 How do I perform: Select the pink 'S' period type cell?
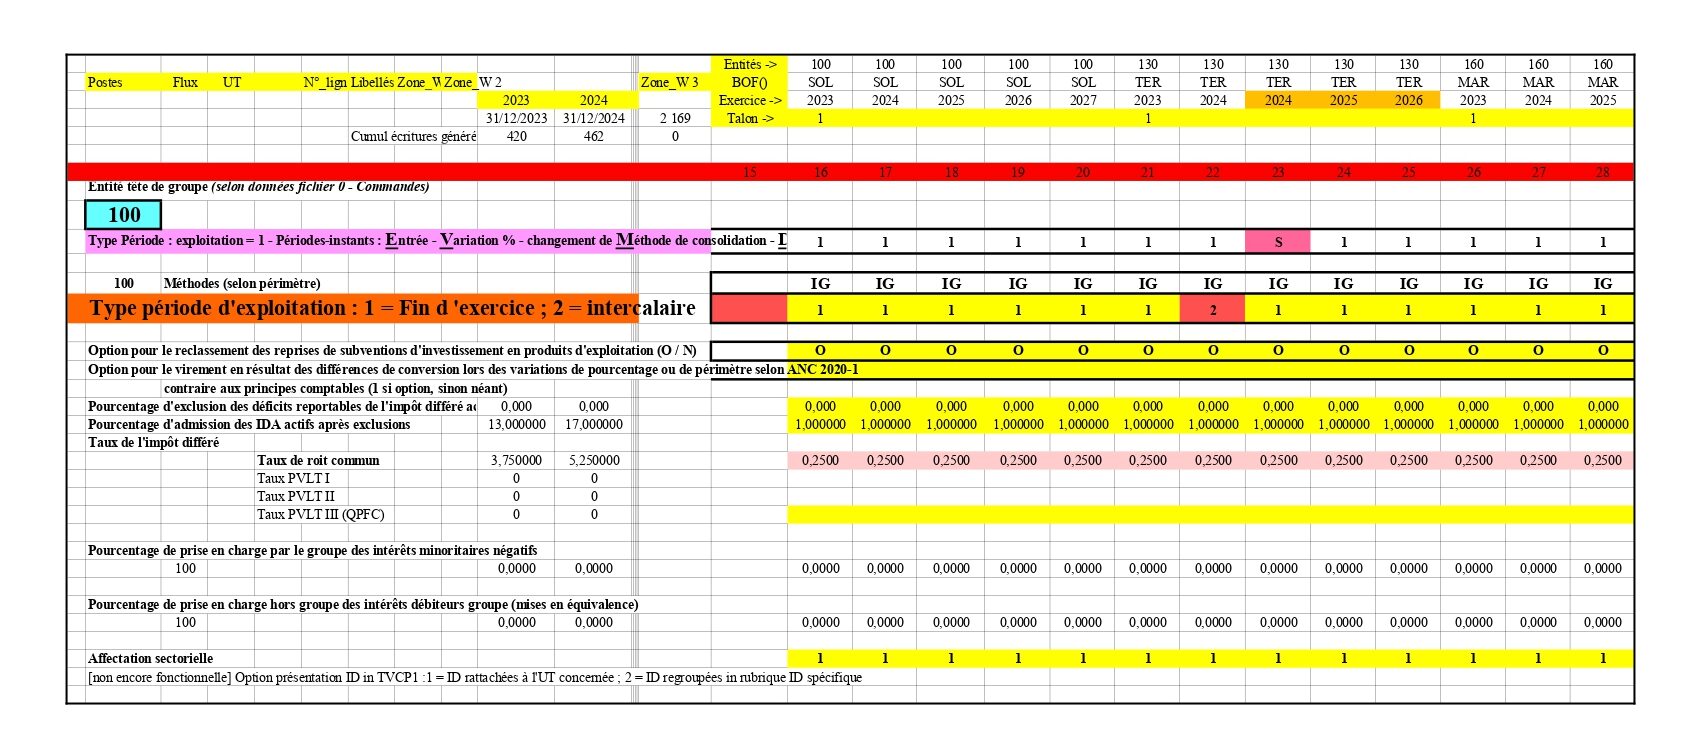(1278, 241)
